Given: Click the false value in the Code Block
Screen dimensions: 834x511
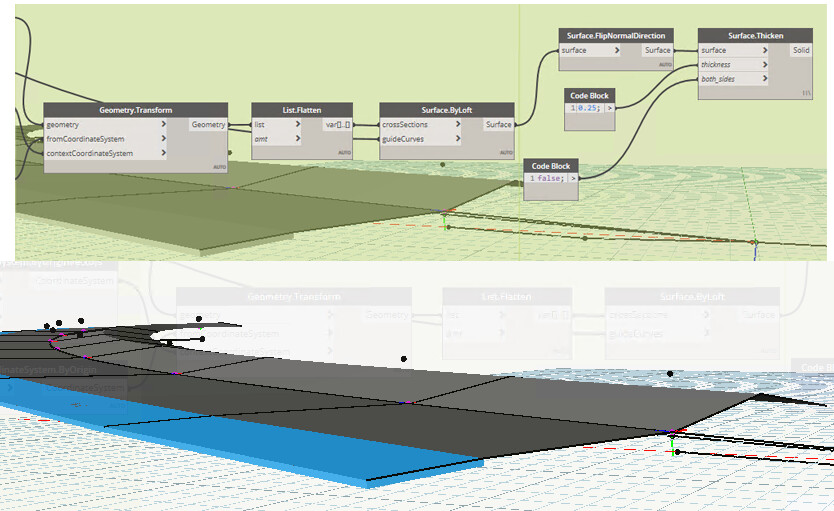Looking at the screenshot, I should pyautogui.click(x=550, y=178).
